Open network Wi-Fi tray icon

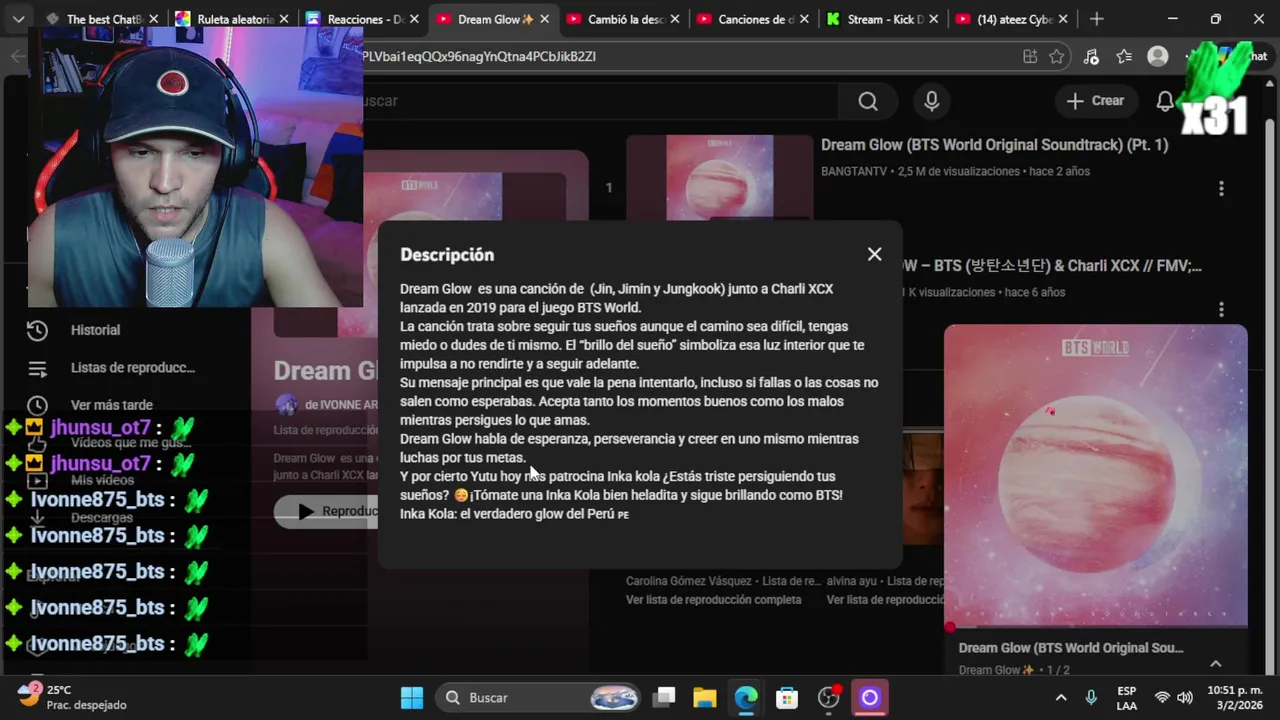click(1162, 697)
